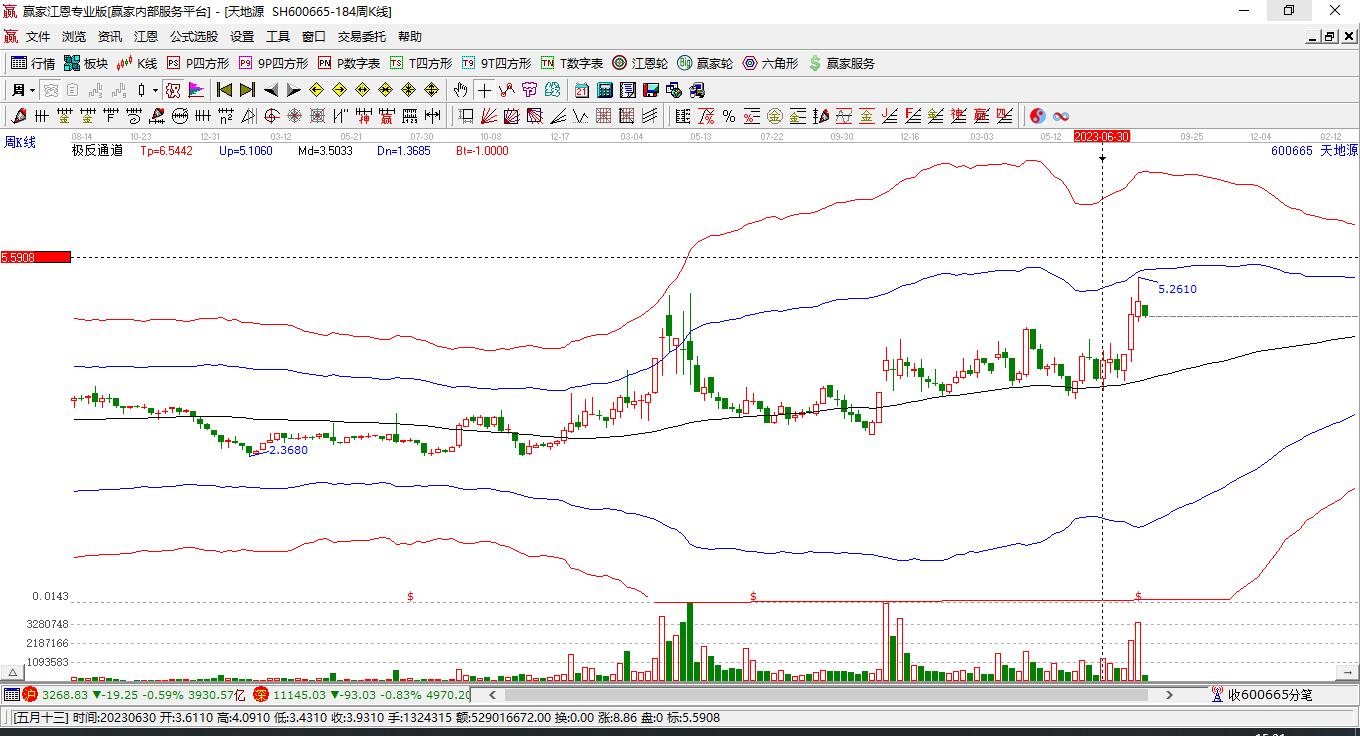Open the 交易委托 menu
The width and height of the screenshot is (1360, 736).
click(362, 36)
